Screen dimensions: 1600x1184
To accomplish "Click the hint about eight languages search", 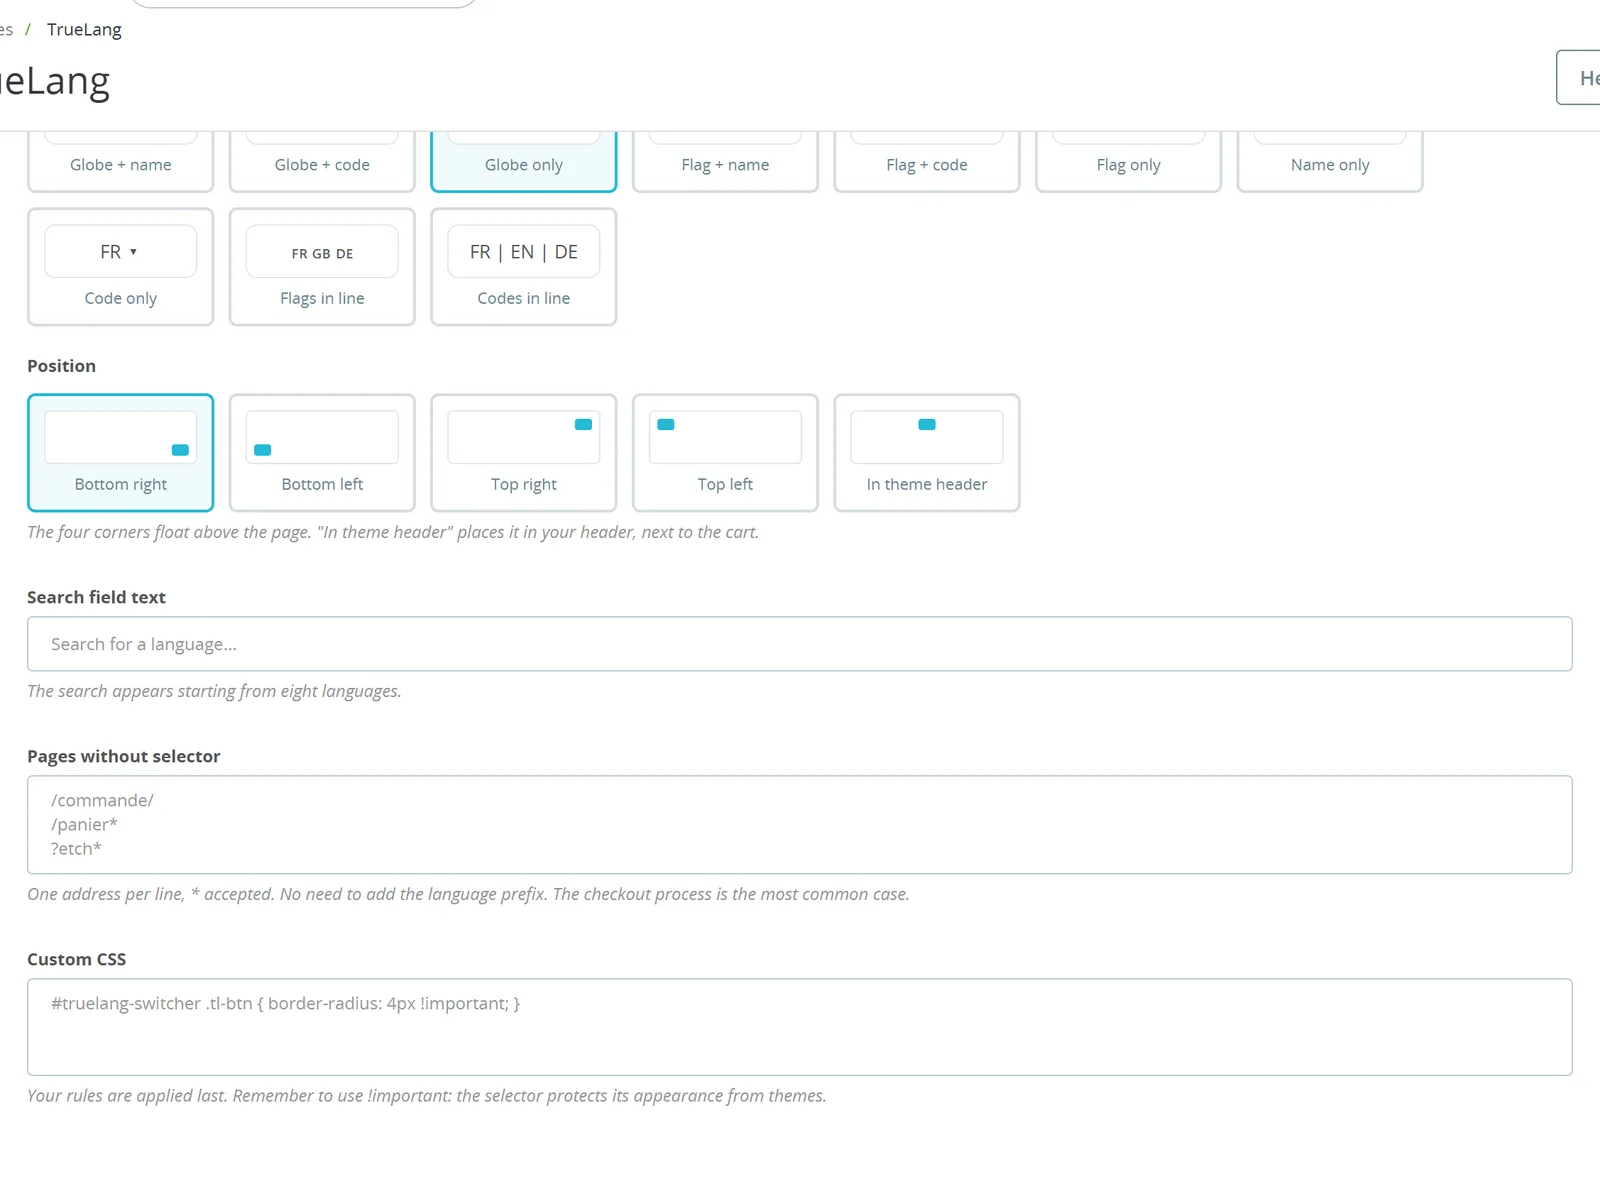I will pos(214,691).
